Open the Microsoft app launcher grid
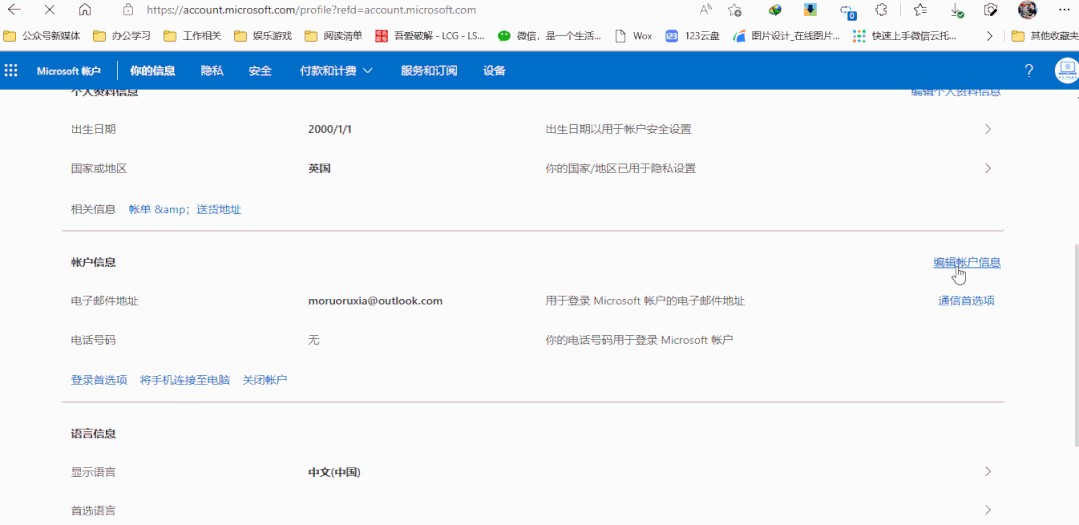The image size is (1079, 525). pyautogui.click(x=12, y=71)
